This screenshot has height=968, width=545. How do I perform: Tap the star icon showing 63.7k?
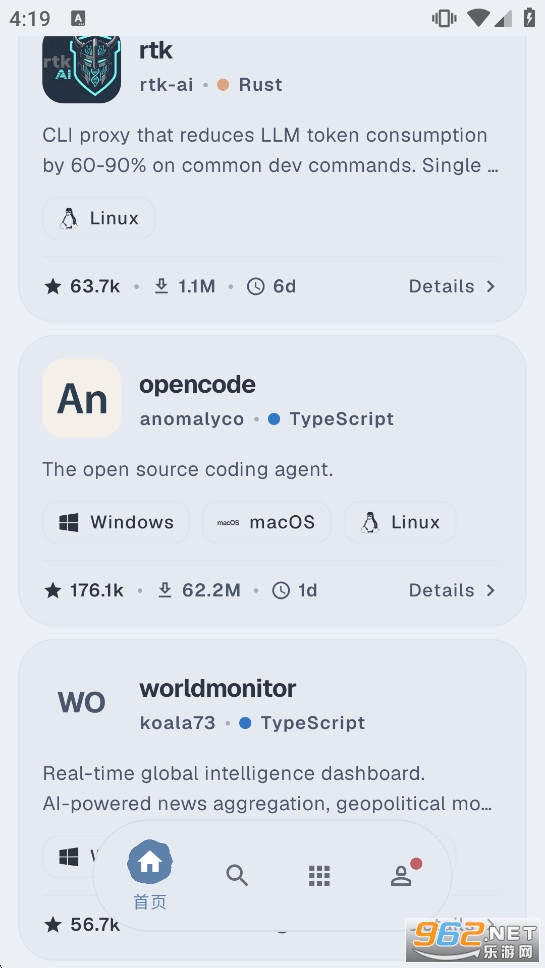click(53, 286)
